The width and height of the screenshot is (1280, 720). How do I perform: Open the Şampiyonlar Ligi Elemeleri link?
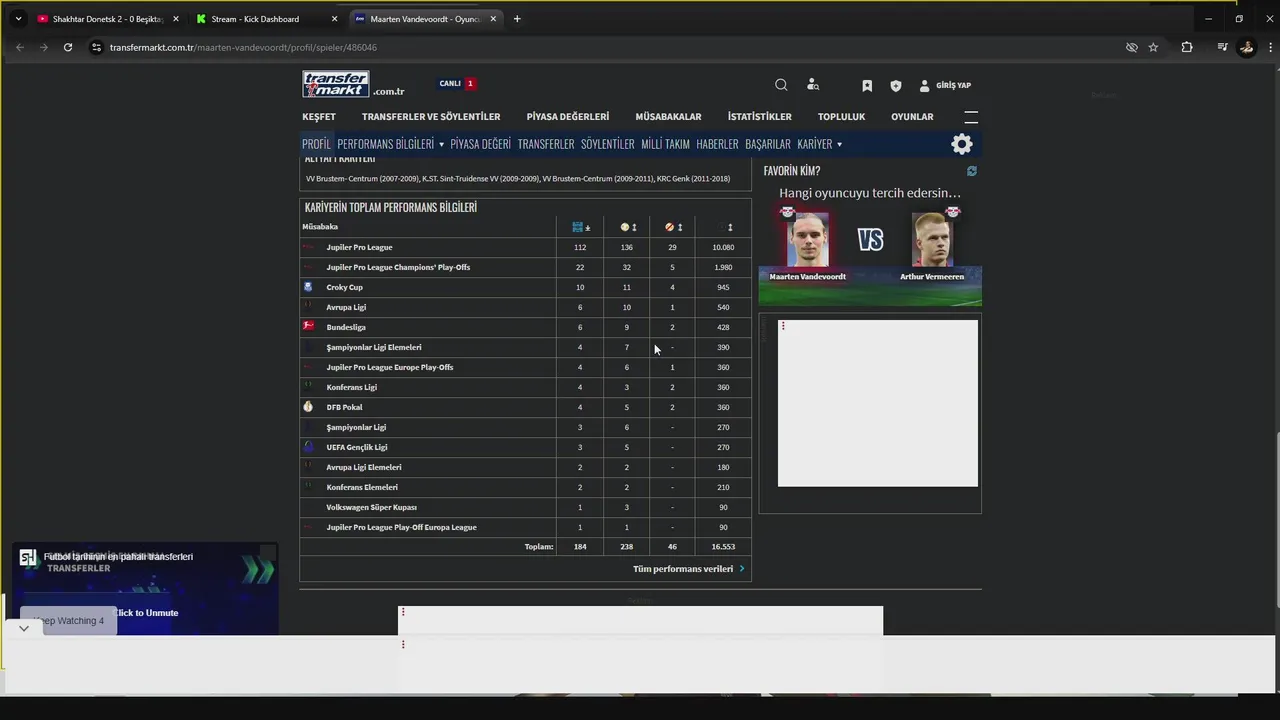pos(374,347)
